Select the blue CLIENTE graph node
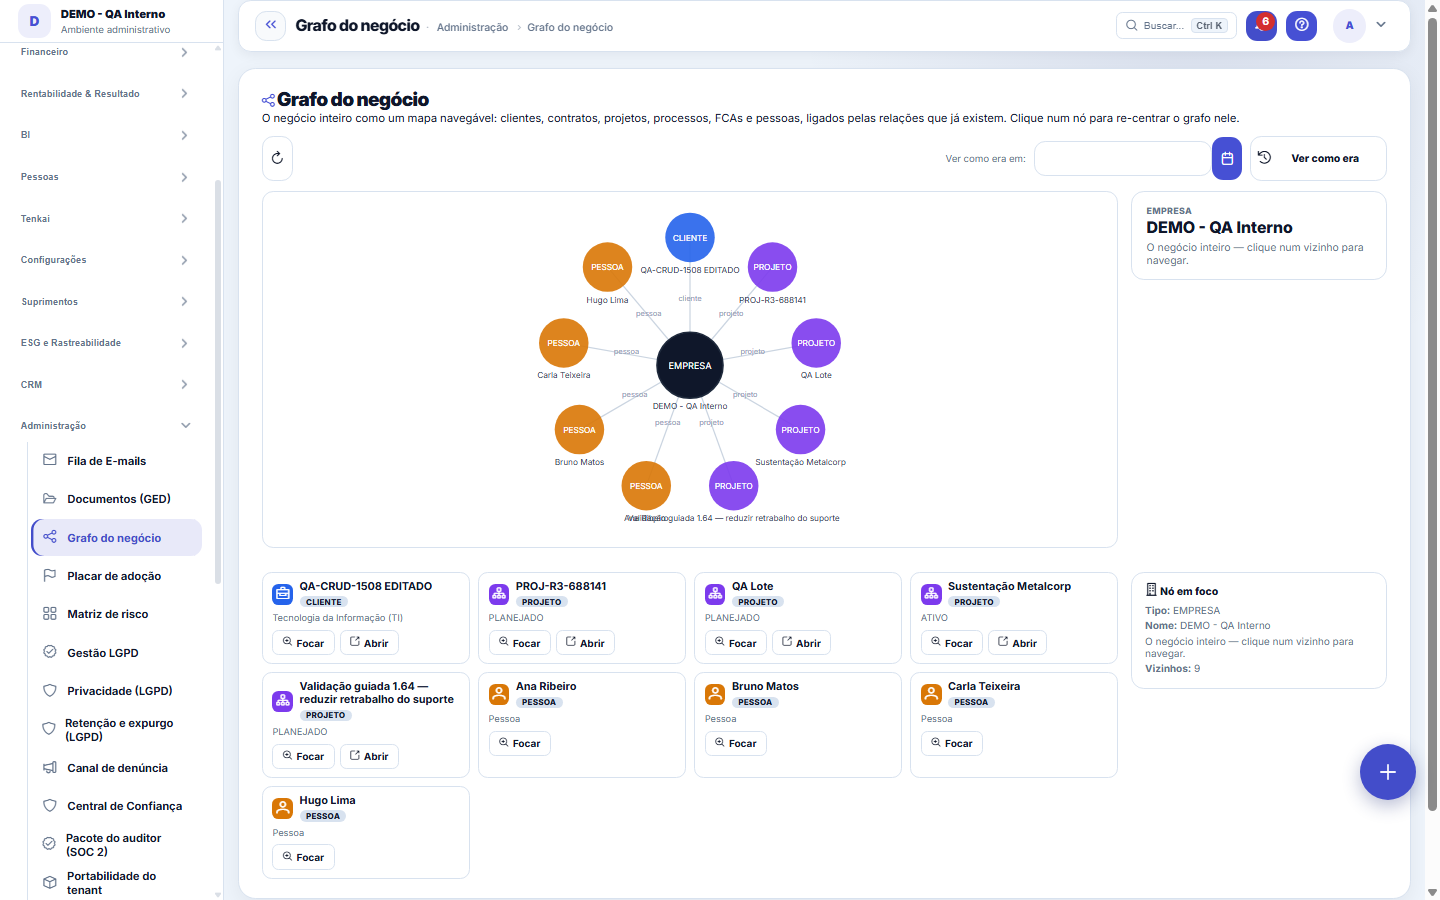 tap(690, 238)
